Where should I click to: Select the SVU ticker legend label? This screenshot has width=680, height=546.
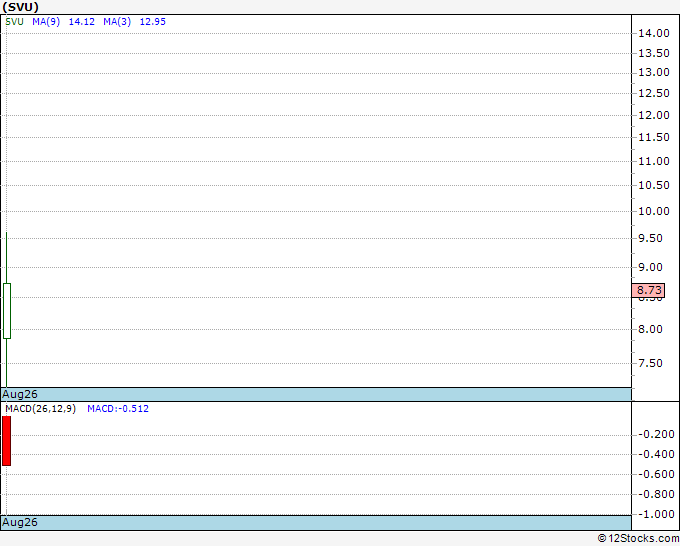[14, 22]
